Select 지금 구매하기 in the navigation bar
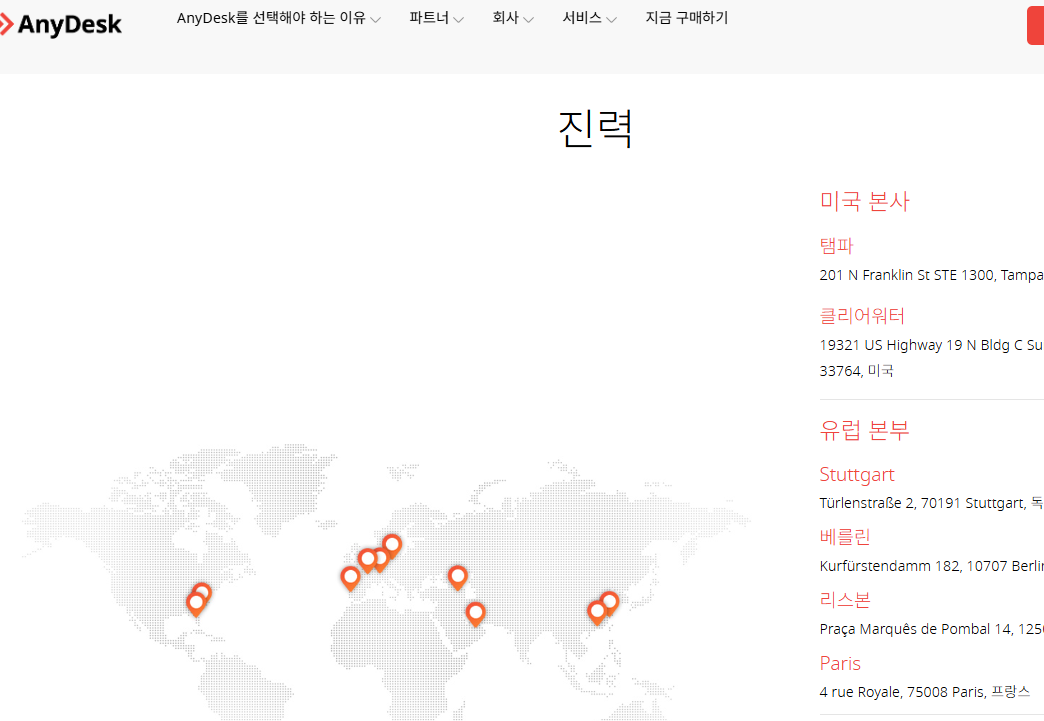Screen dimensions: 1044x721 click(687, 18)
